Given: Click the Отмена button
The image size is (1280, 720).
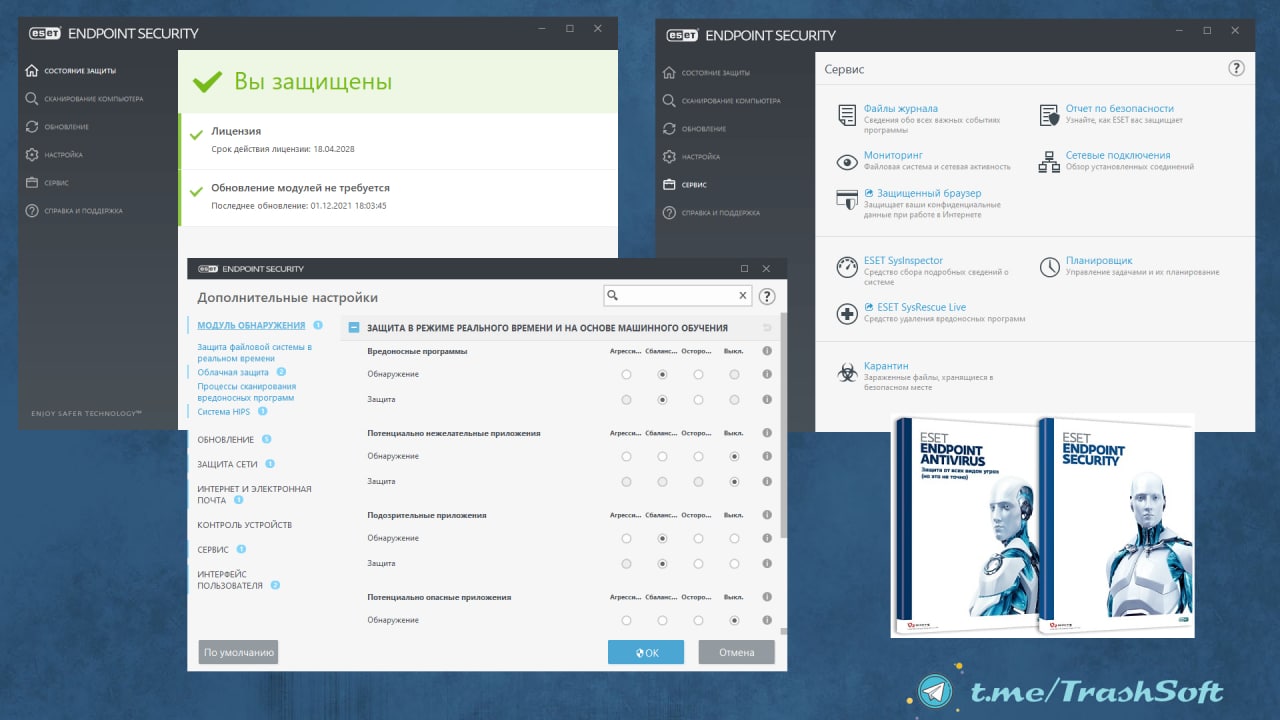Looking at the screenshot, I should pyautogui.click(x=737, y=652).
